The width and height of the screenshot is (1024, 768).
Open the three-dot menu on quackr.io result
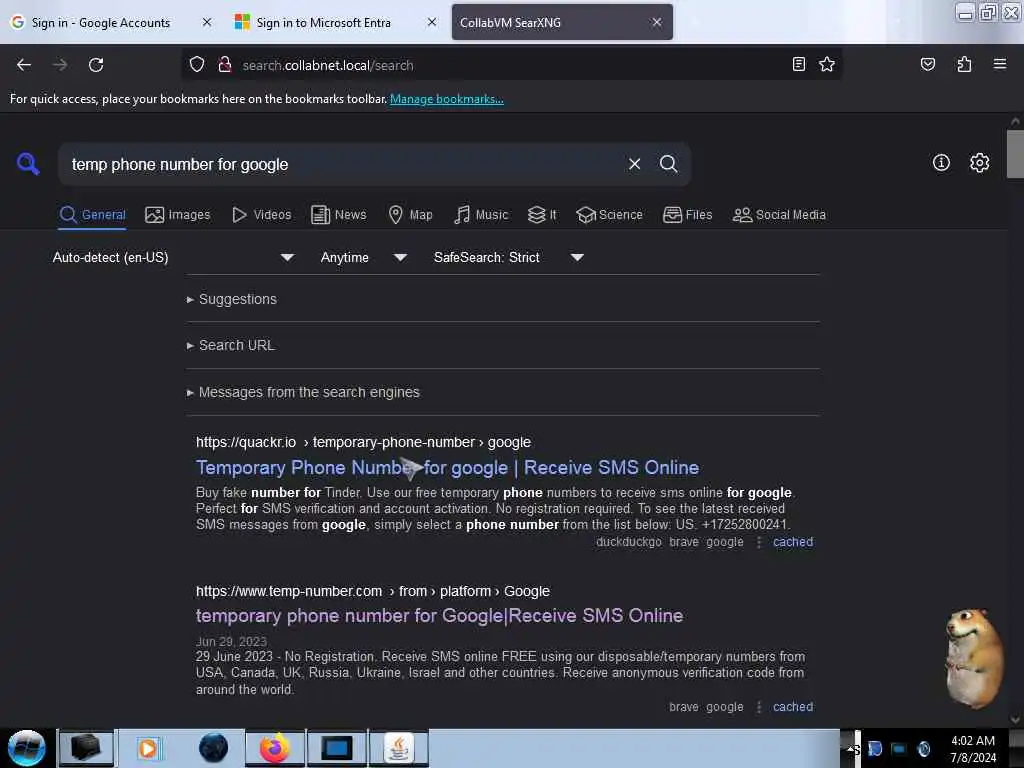coord(759,542)
